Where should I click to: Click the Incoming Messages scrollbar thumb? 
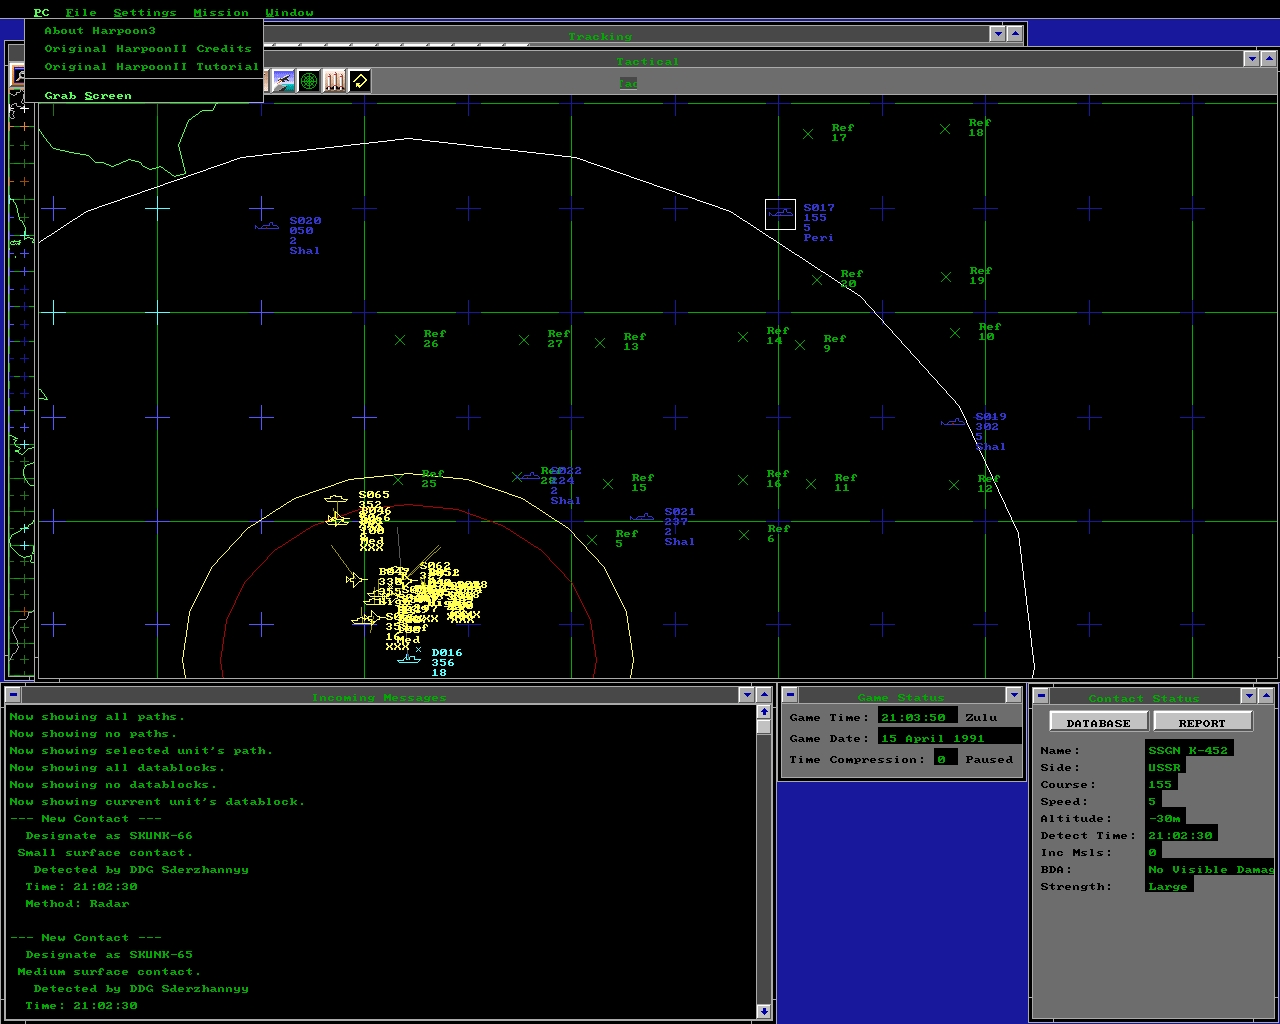pos(764,727)
